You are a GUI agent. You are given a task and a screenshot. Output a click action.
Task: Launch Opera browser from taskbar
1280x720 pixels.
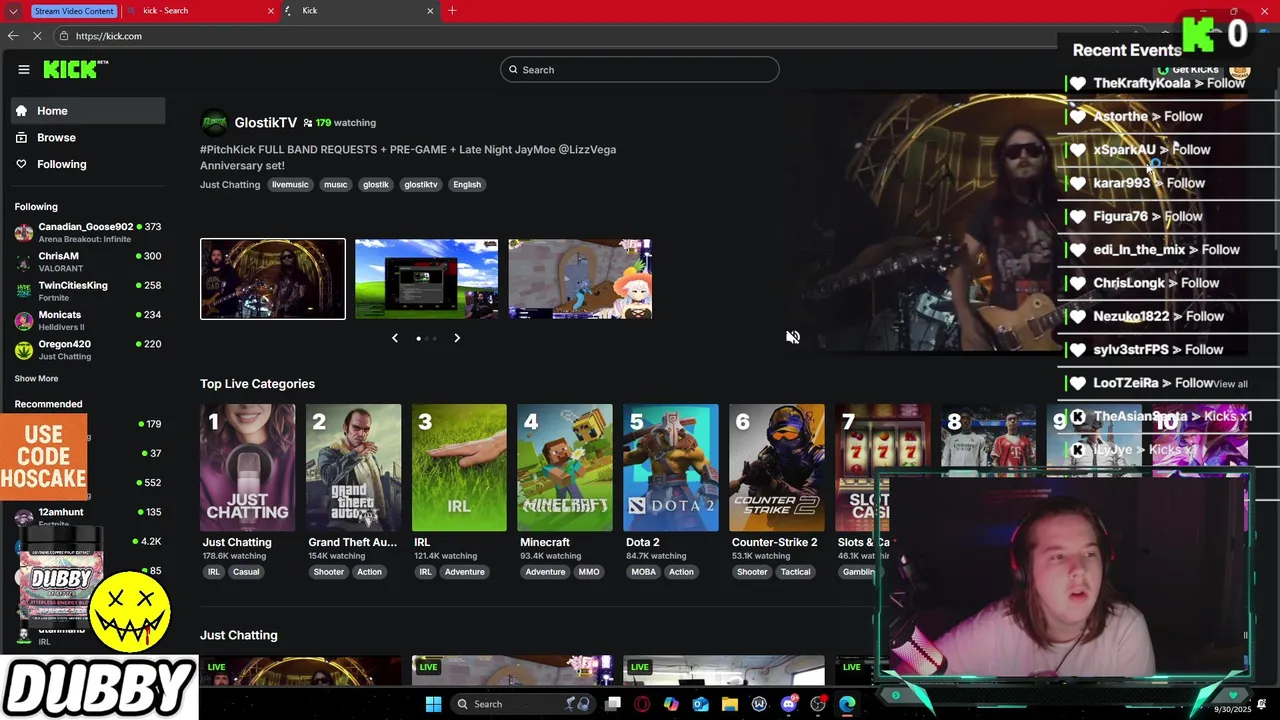pyautogui.click(x=642, y=704)
